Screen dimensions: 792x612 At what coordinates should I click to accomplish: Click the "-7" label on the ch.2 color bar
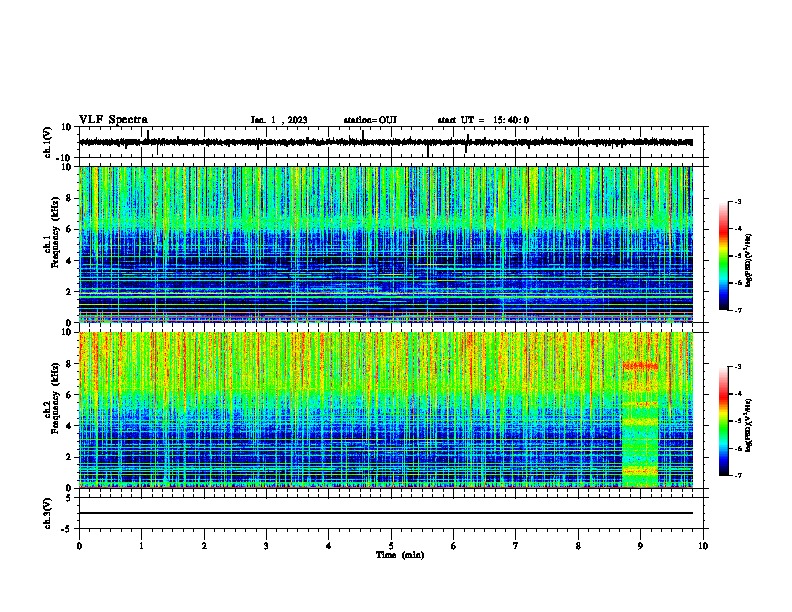(x=737, y=475)
